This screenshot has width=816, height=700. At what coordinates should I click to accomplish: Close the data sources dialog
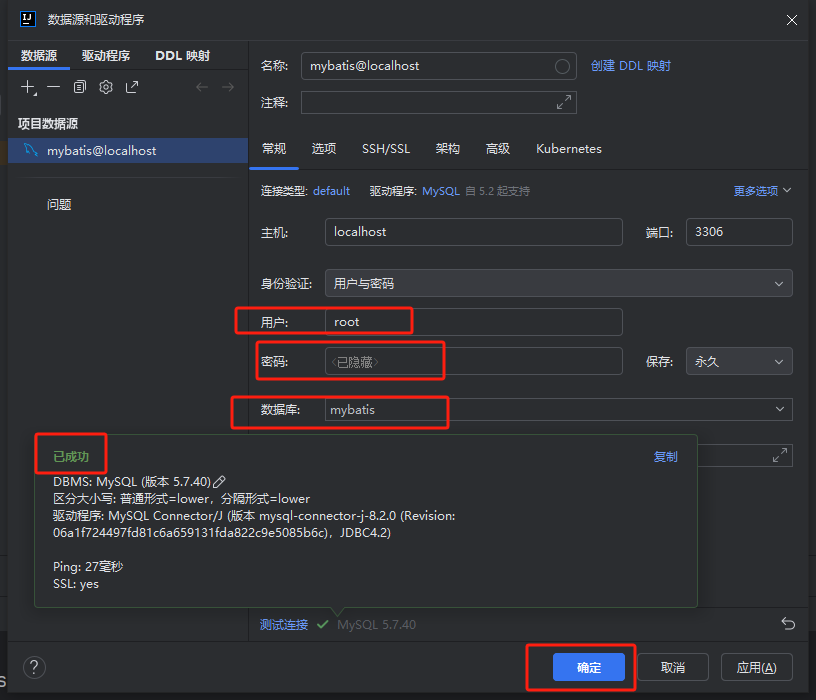[792, 20]
